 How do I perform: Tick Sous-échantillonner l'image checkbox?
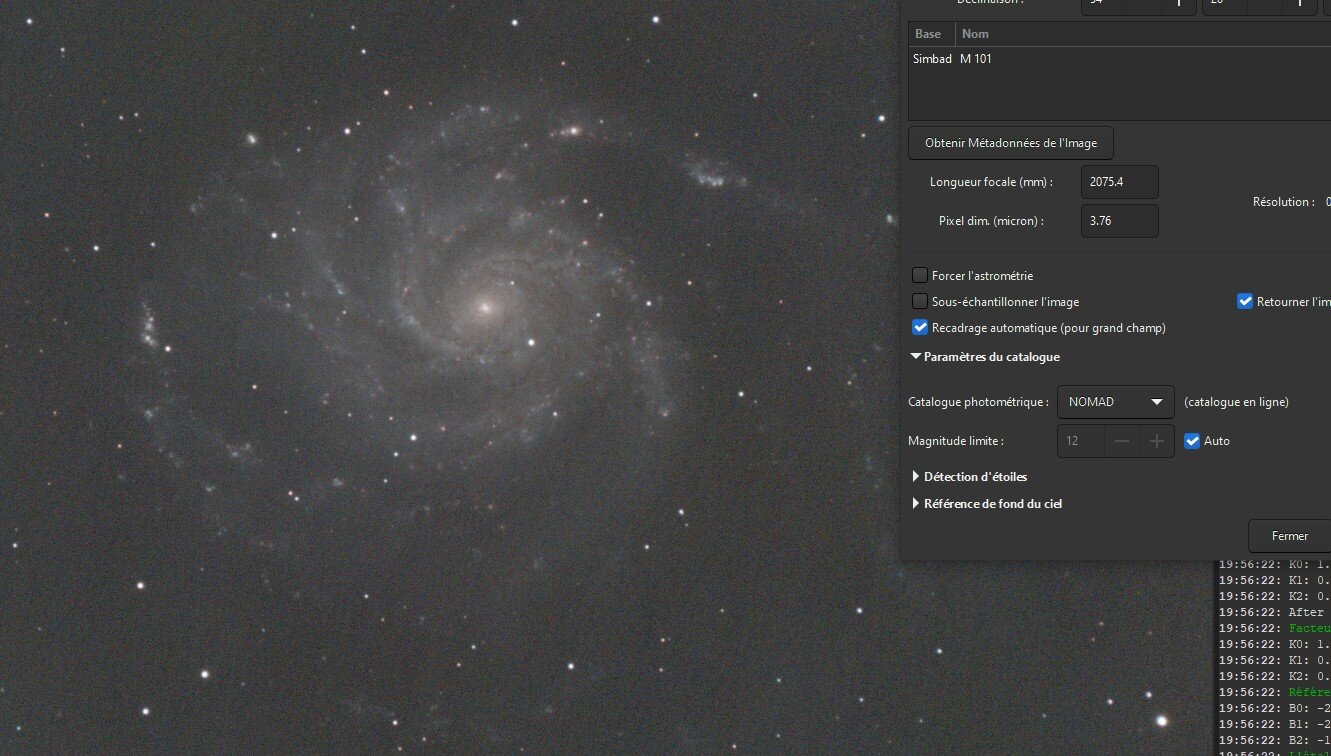(920, 301)
